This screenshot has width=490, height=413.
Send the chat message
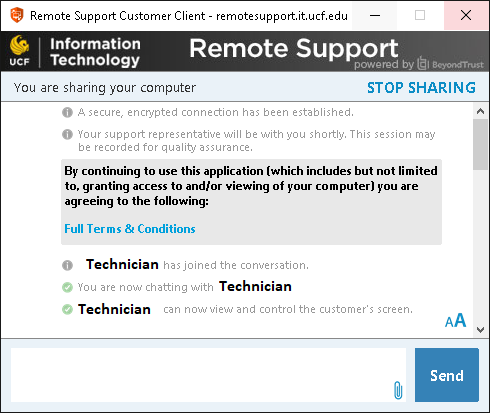pos(447,375)
